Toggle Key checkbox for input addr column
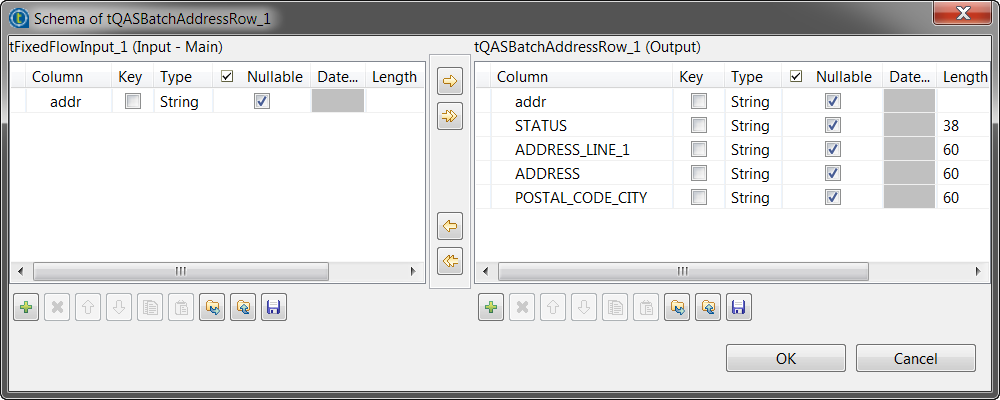The width and height of the screenshot is (1000, 400). (133, 101)
